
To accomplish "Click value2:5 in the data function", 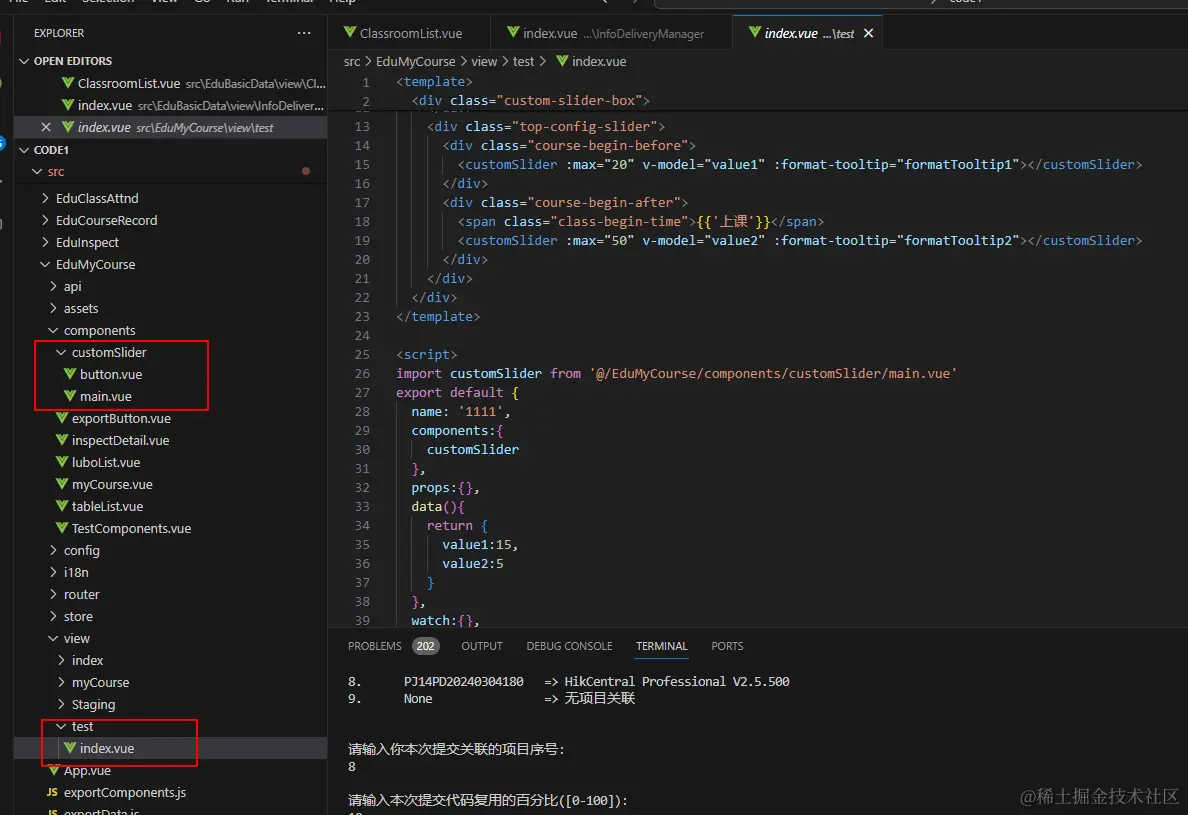I will (x=473, y=564).
